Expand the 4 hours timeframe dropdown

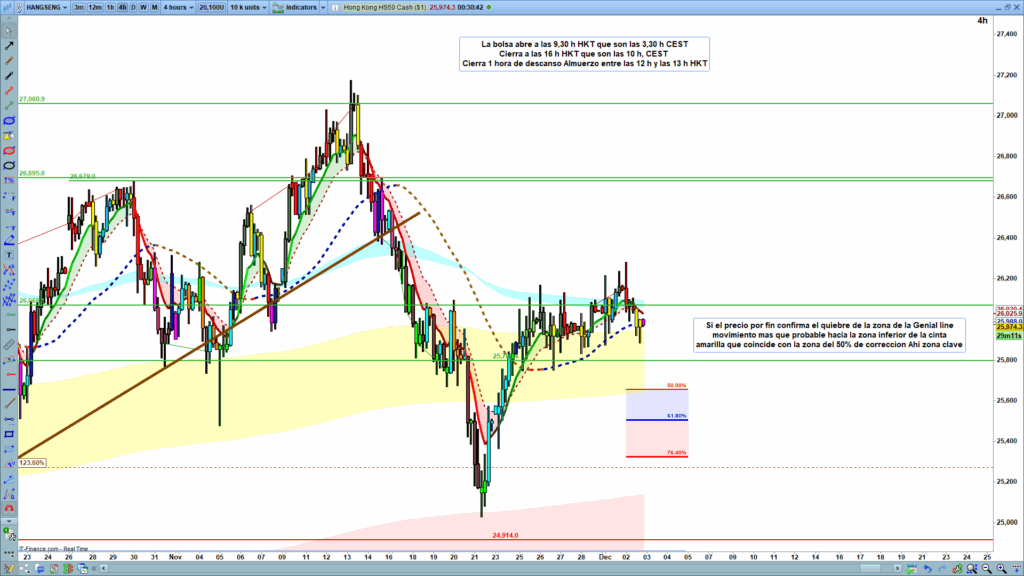click(178, 6)
